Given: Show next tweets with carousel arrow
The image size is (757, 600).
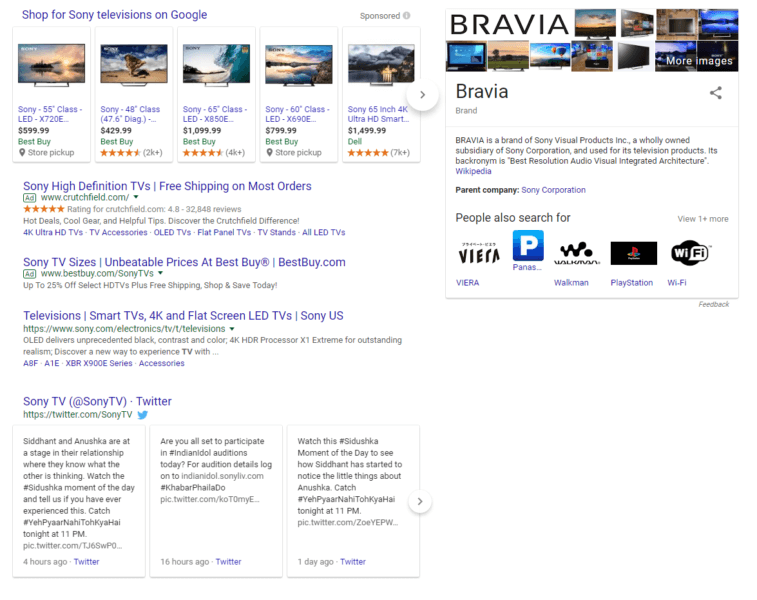Looking at the screenshot, I should [420, 502].
